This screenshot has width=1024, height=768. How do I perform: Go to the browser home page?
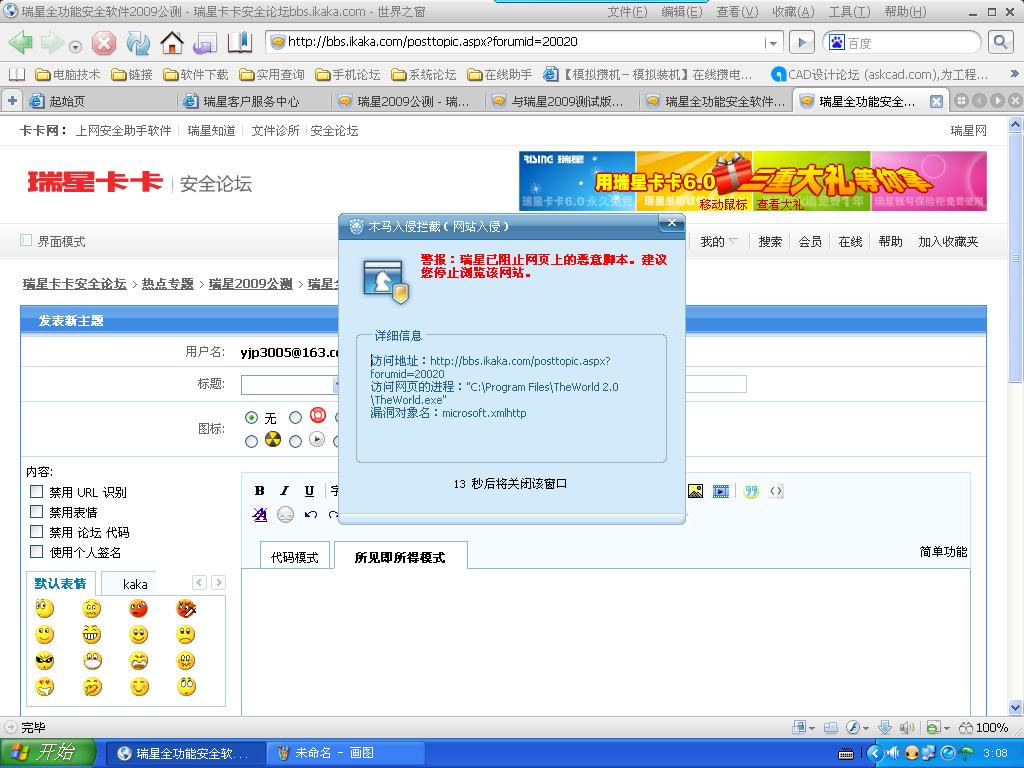pos(172,43)
